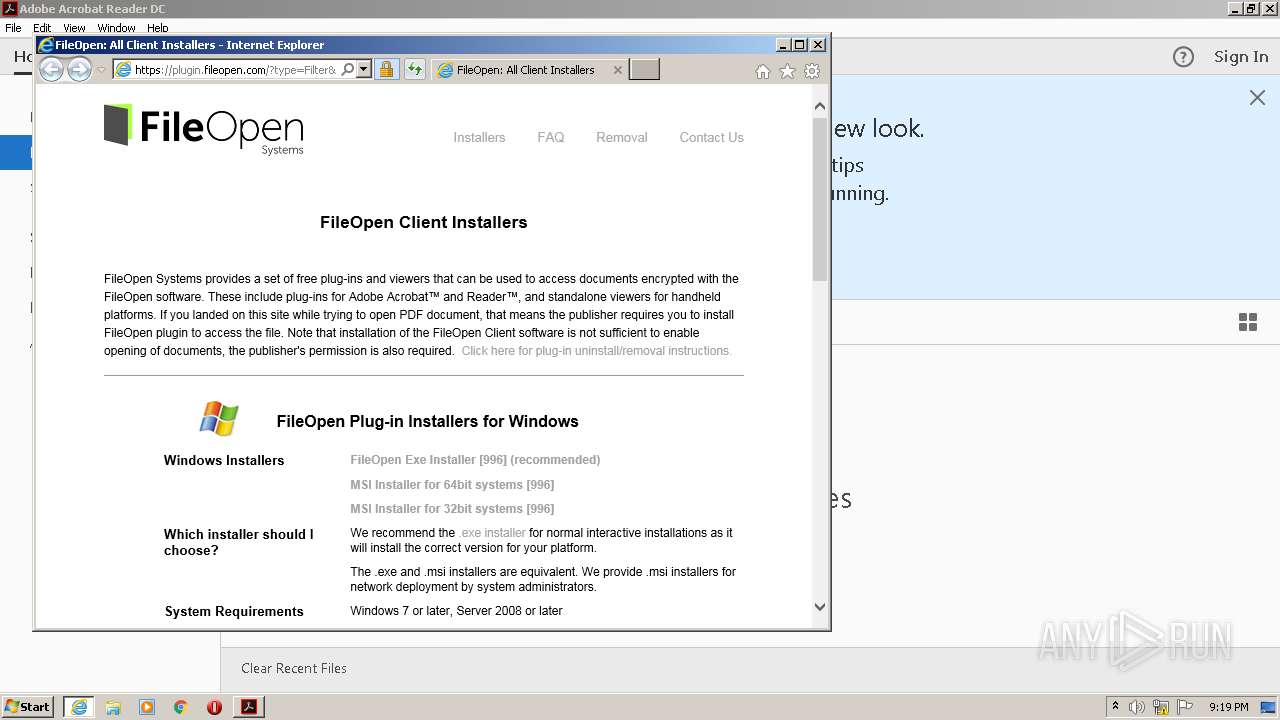Refresh the page with the refresh icon
The height and width of the screenshot is (720, 1280).
coord(415,70)
